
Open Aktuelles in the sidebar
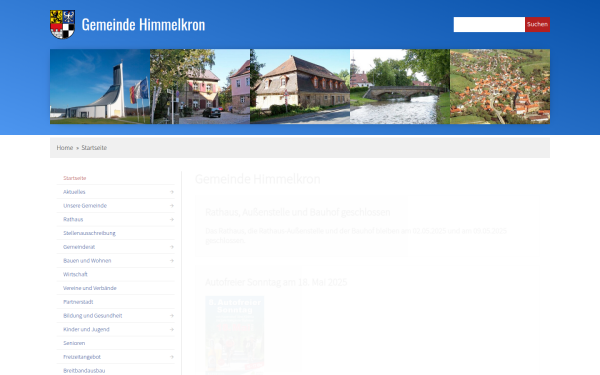74,192
